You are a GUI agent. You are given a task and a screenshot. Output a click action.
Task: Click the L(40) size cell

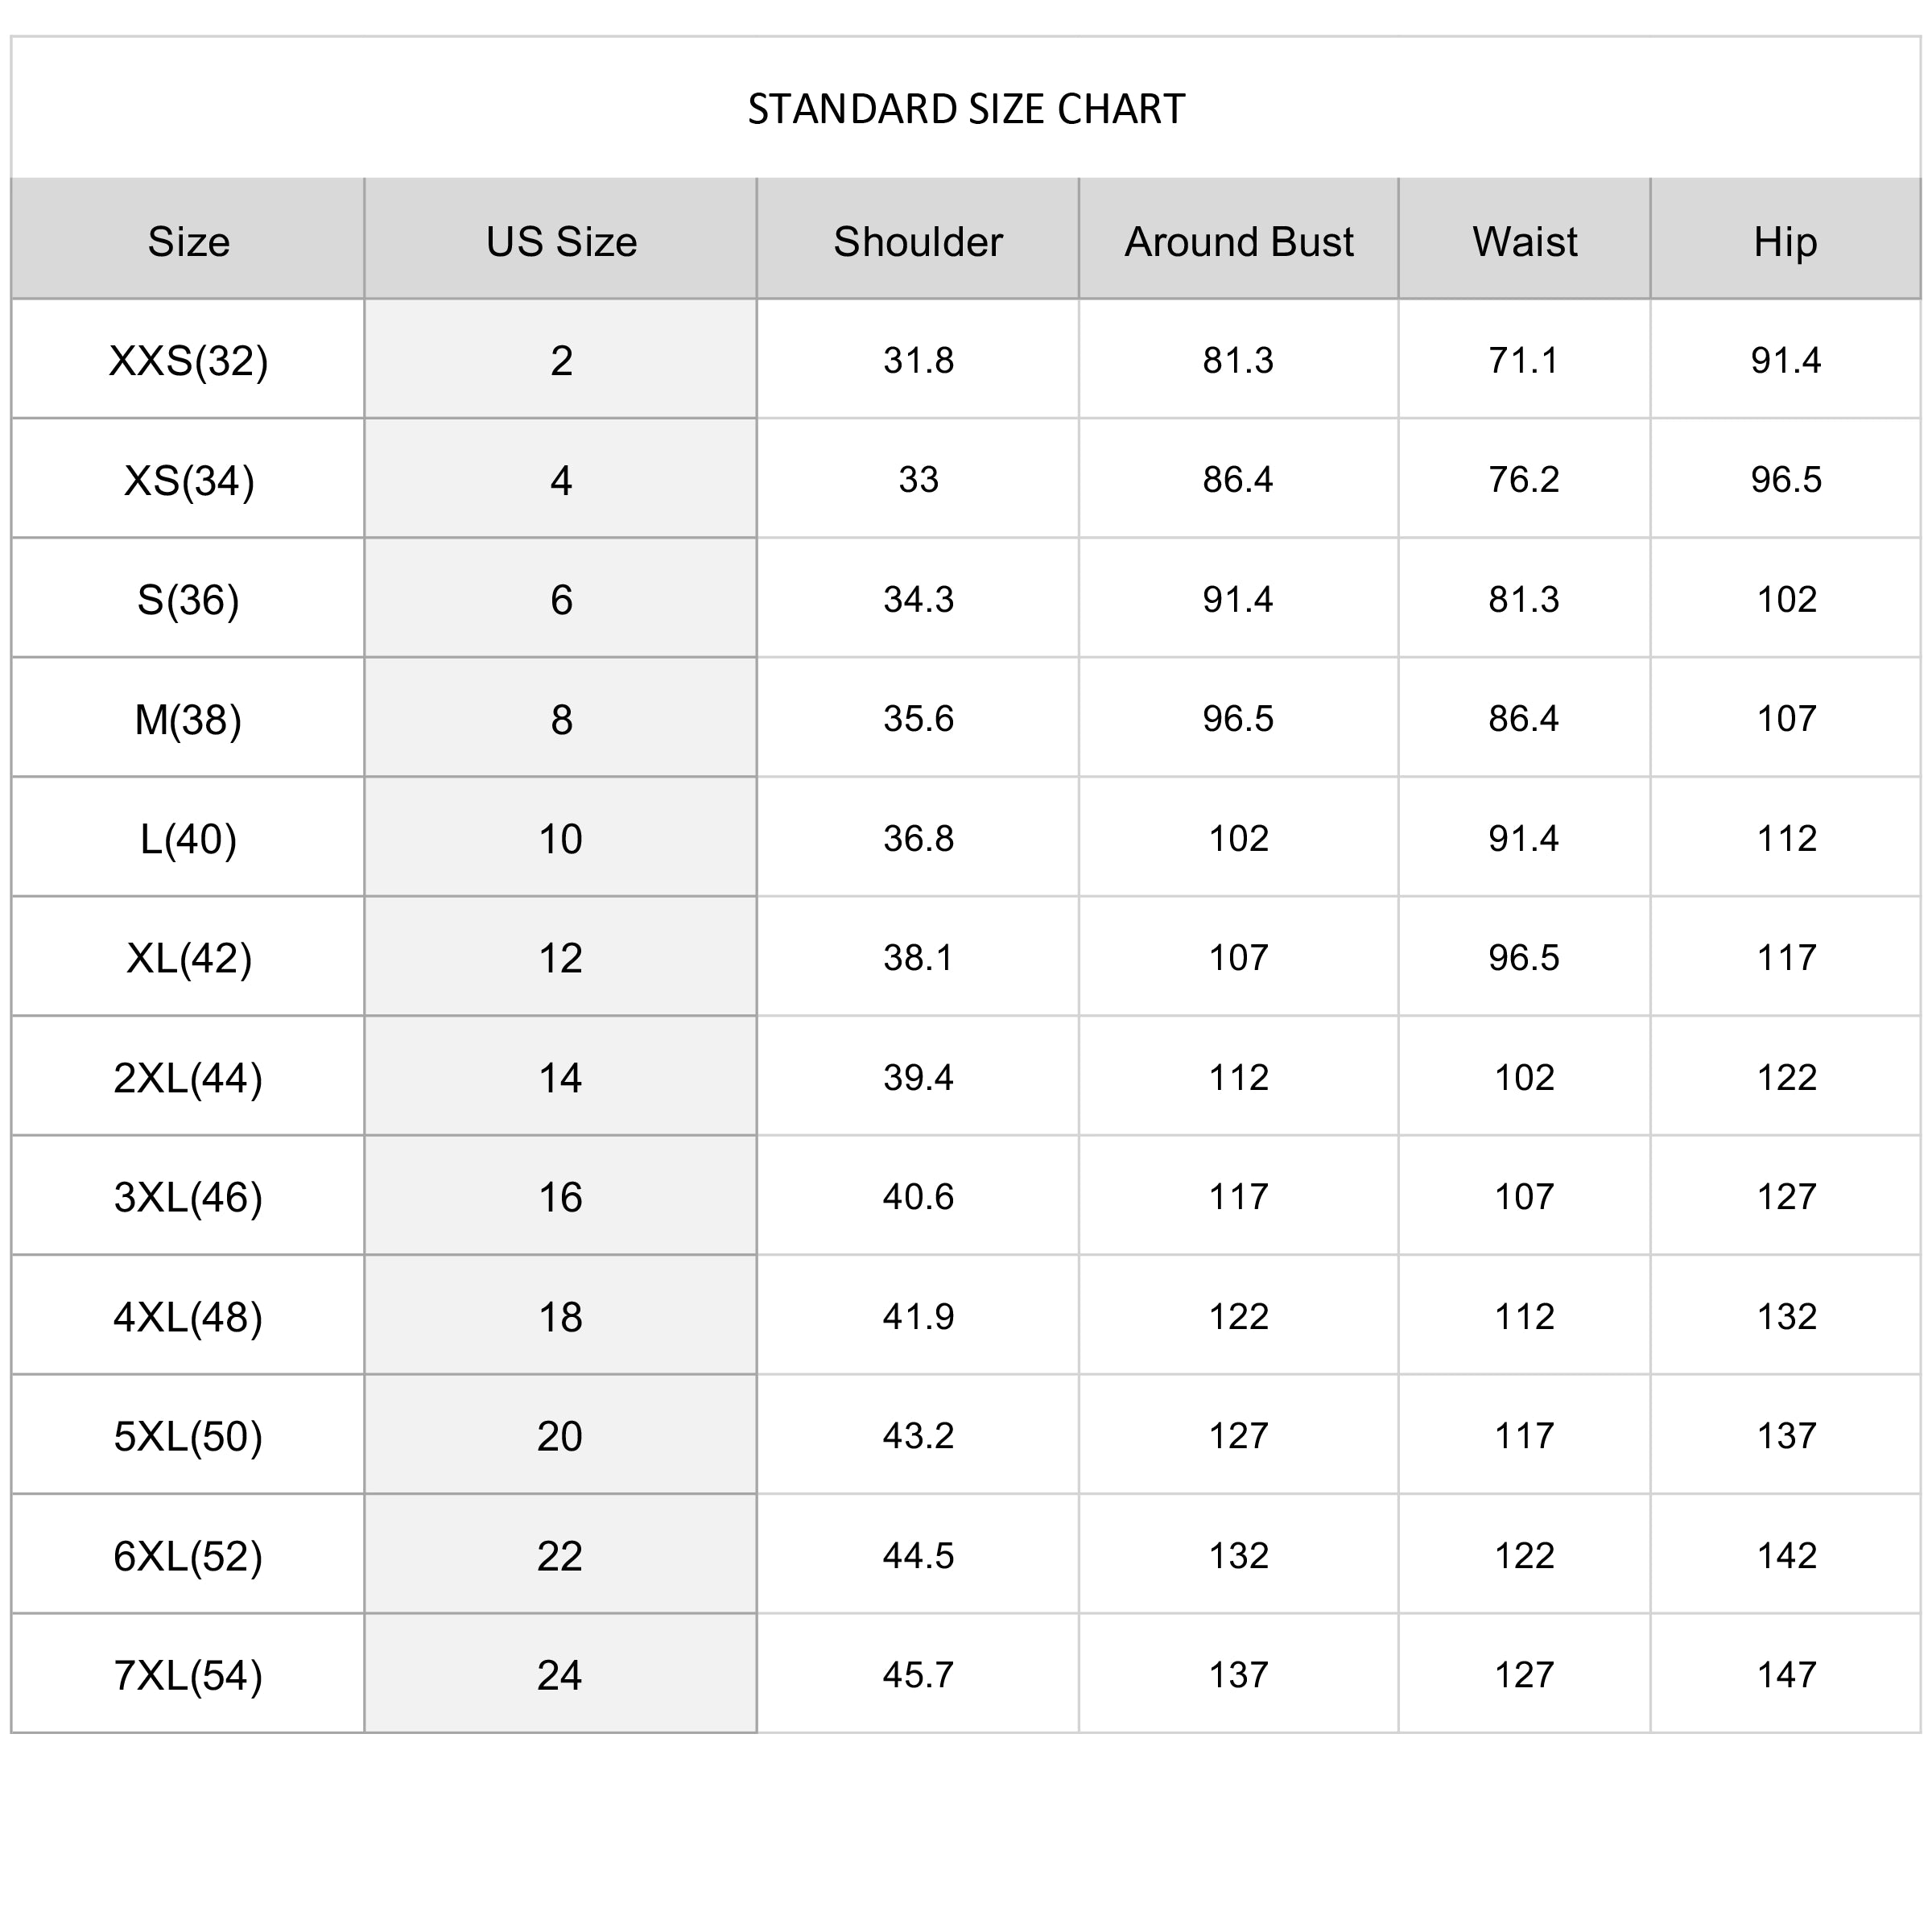click(188, 839)
